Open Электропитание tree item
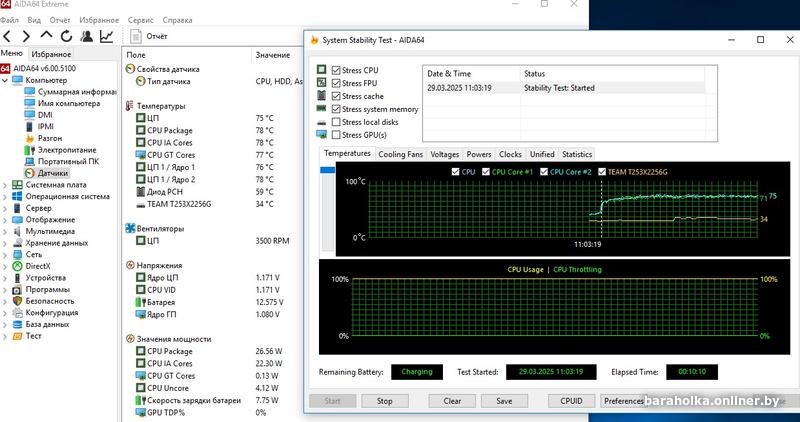Screen dimensions: 800x422 67,150
